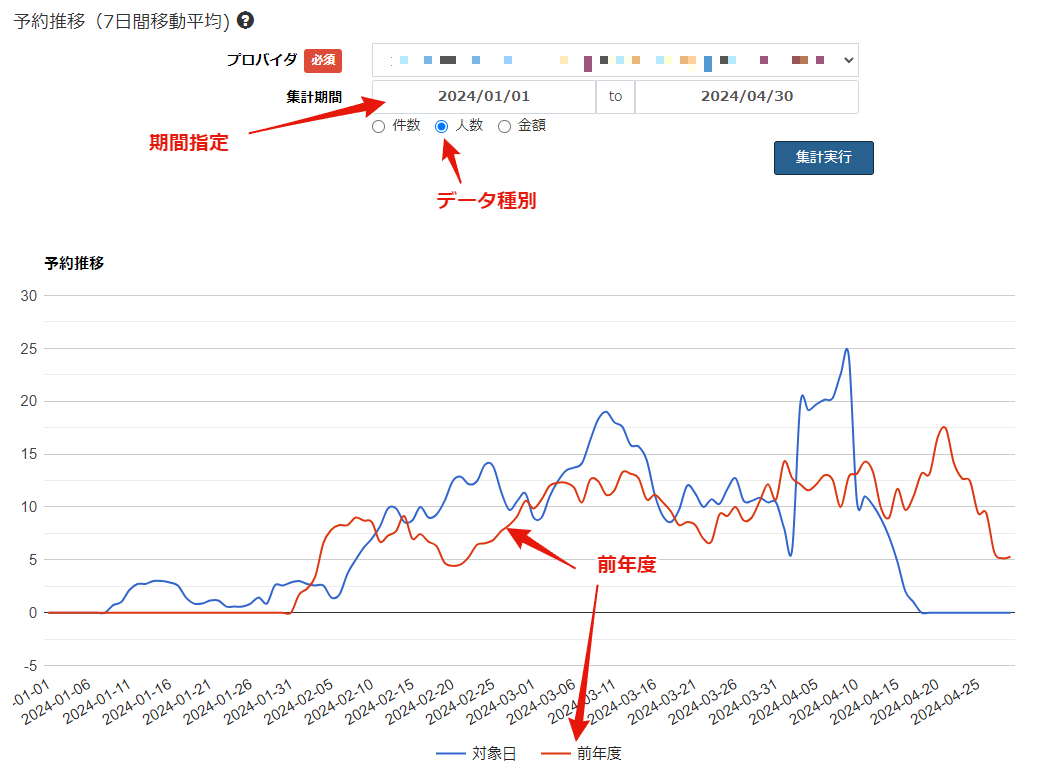Open help icon beside 予約推移 title

coord(245,21)
